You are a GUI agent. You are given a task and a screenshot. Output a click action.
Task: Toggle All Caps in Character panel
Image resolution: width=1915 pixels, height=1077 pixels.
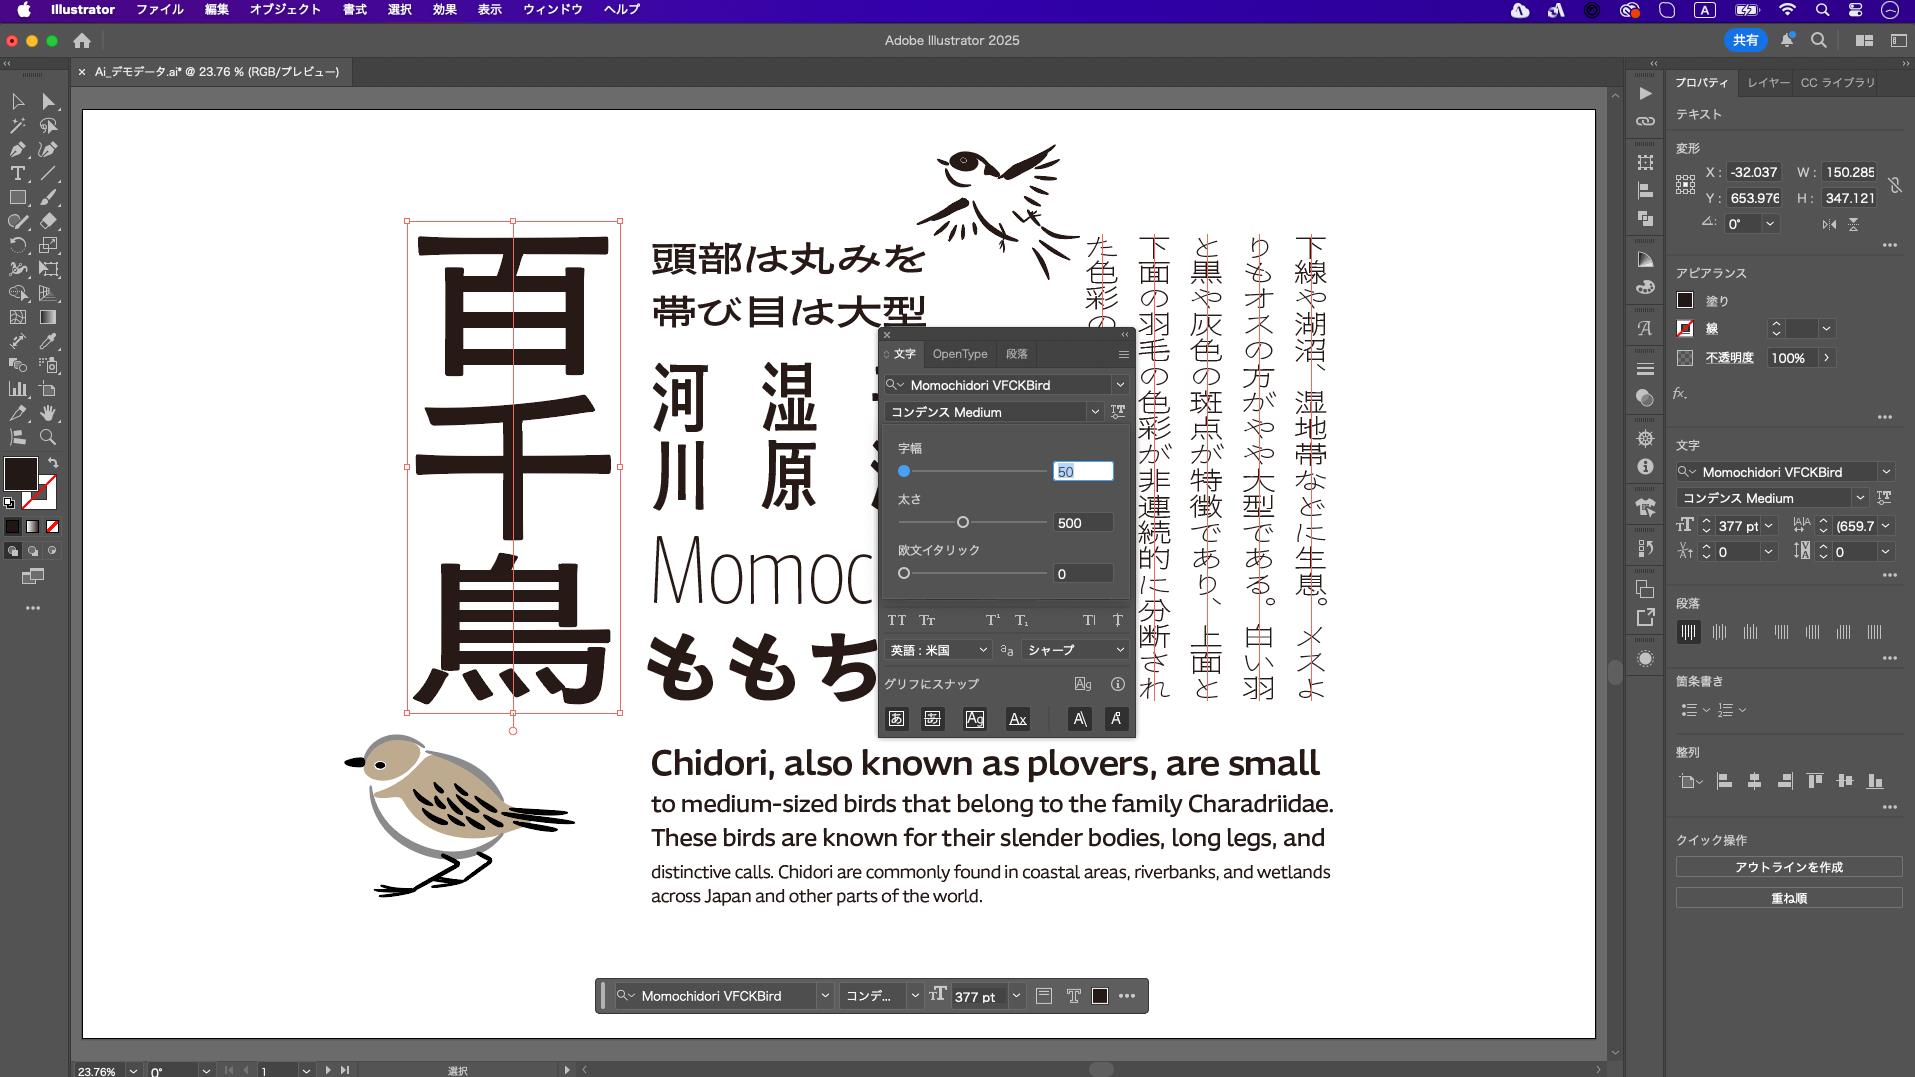pyautogui.click(x=897, y=620)
